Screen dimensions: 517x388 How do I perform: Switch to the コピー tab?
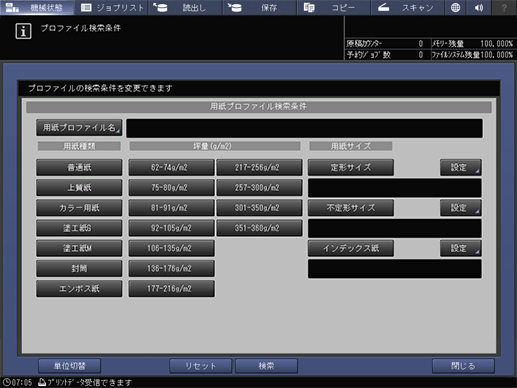(x=334, y=7)
